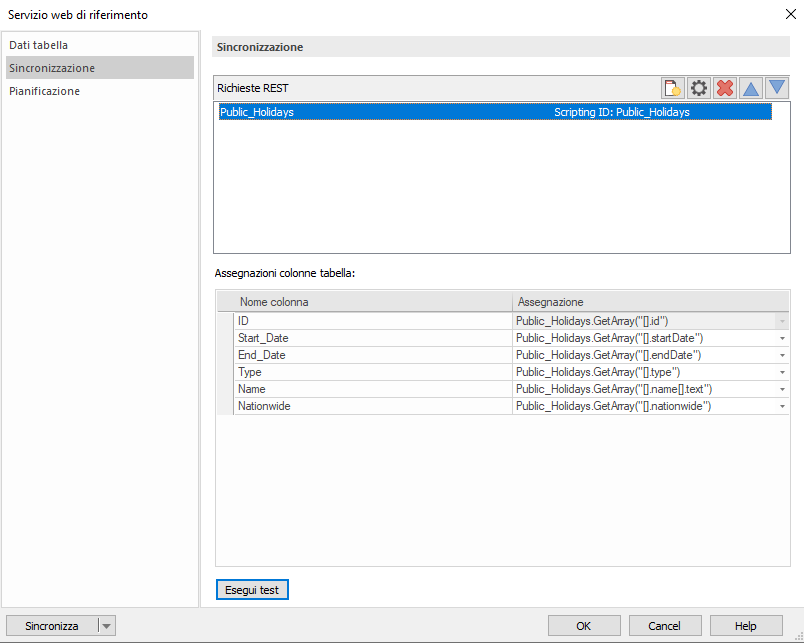Select the Public_Holidays request entry

click(x=400, y=112)
